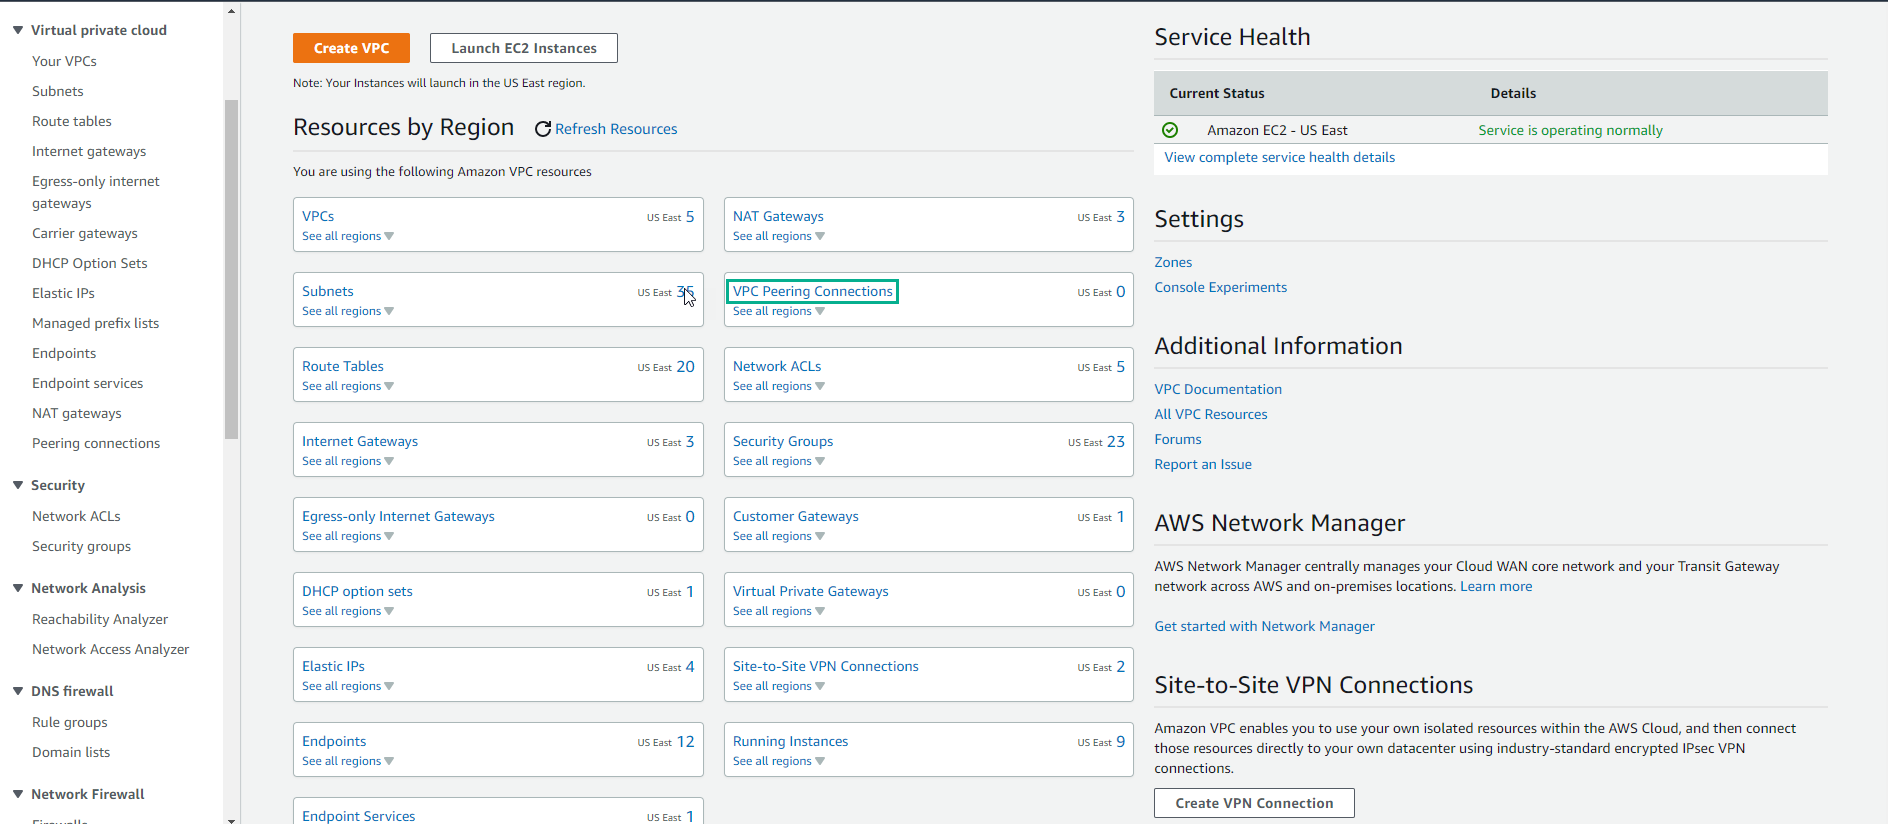Screen dimensions: 1888x824
Task: Click Refresh Resources link
Action: click(x=616, y=129)
